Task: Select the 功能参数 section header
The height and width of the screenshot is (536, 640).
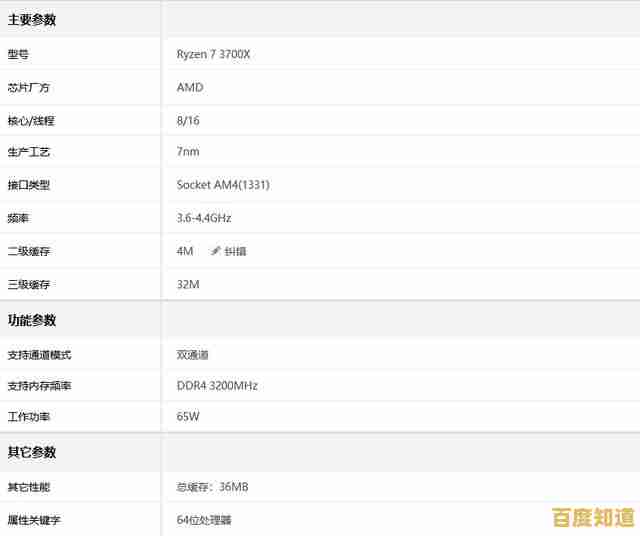Action: [x=32, y=320]
